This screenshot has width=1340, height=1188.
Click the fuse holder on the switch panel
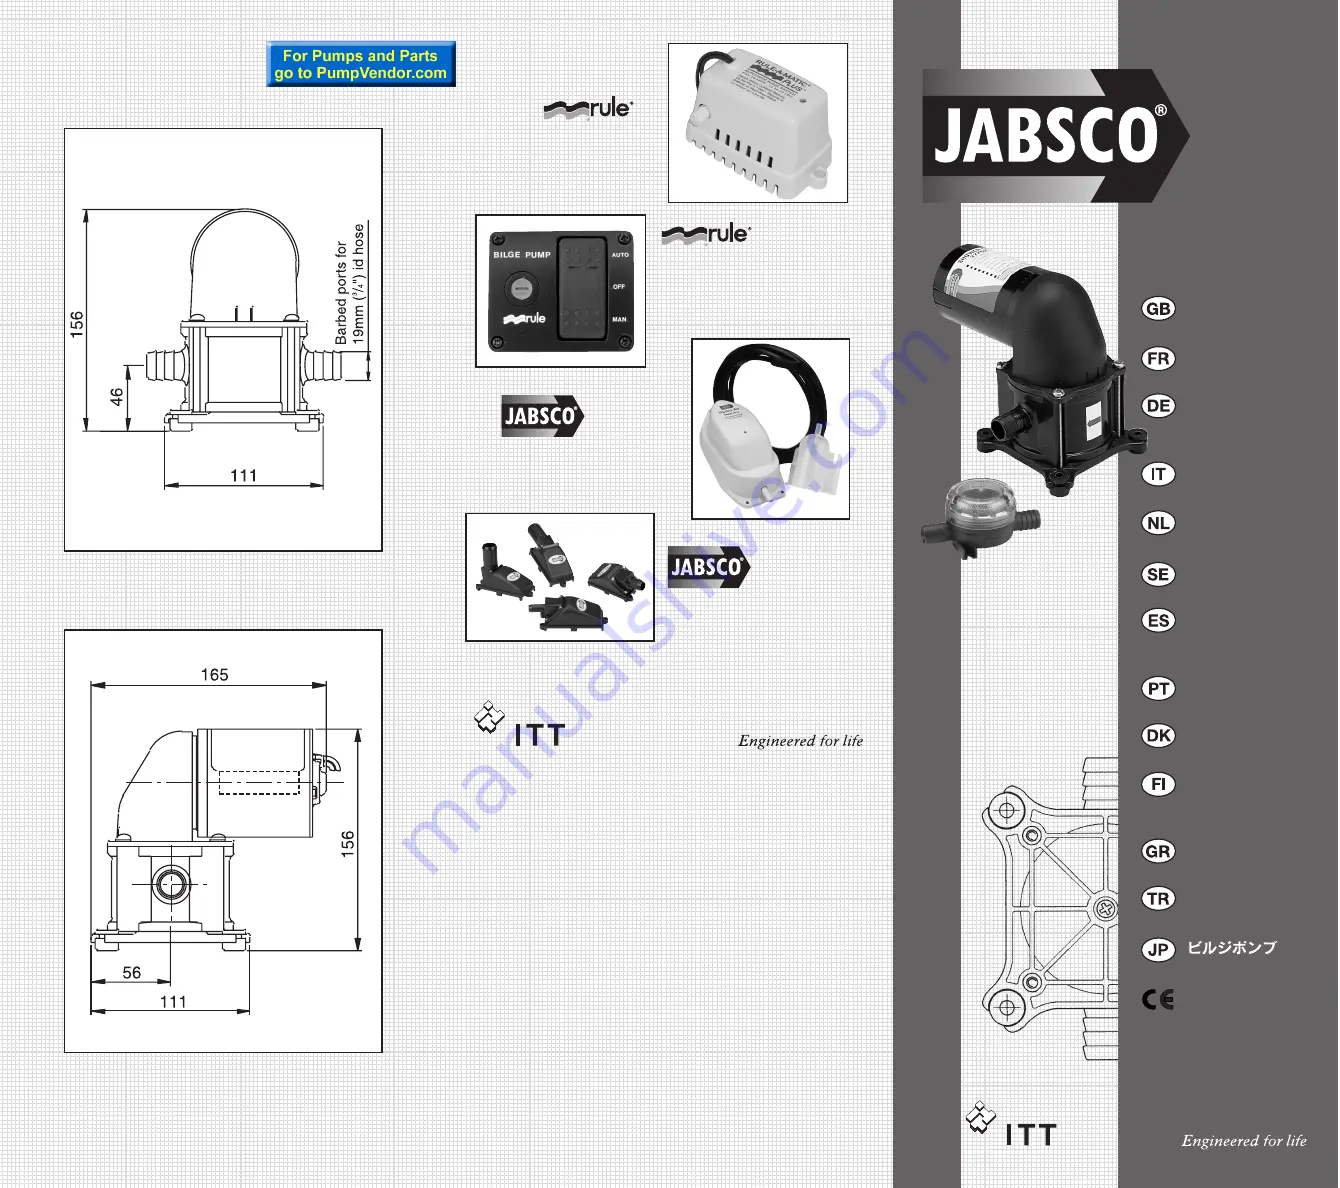point(520,288)
